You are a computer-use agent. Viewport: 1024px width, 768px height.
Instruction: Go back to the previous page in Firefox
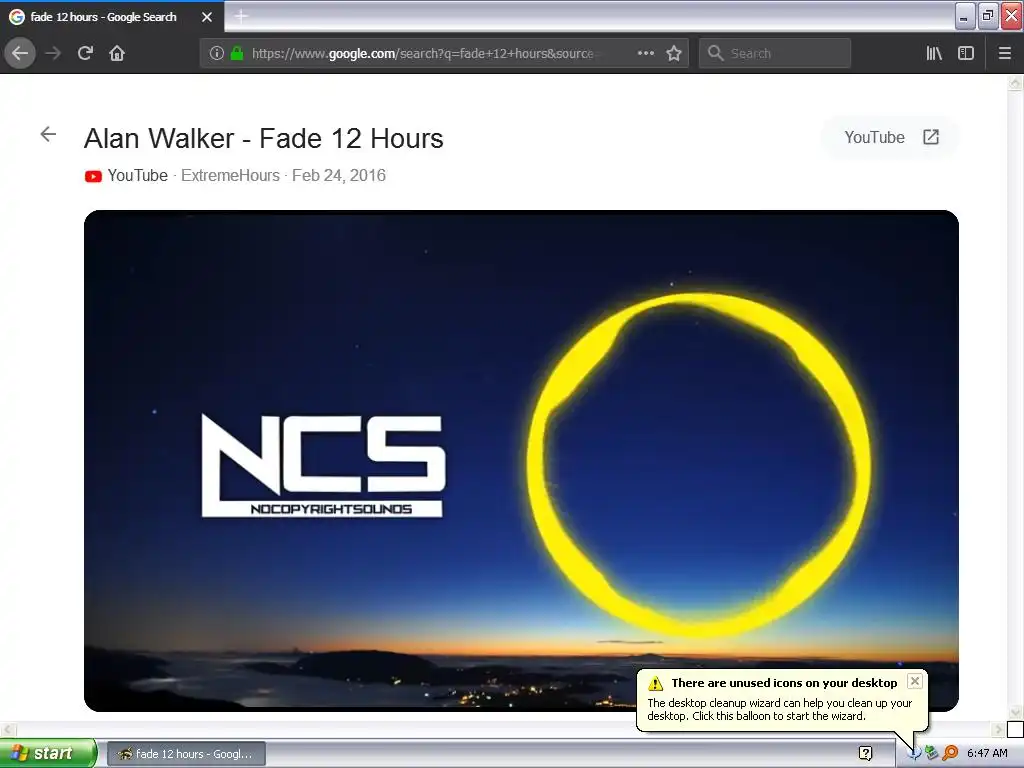(x=20, y=53)
